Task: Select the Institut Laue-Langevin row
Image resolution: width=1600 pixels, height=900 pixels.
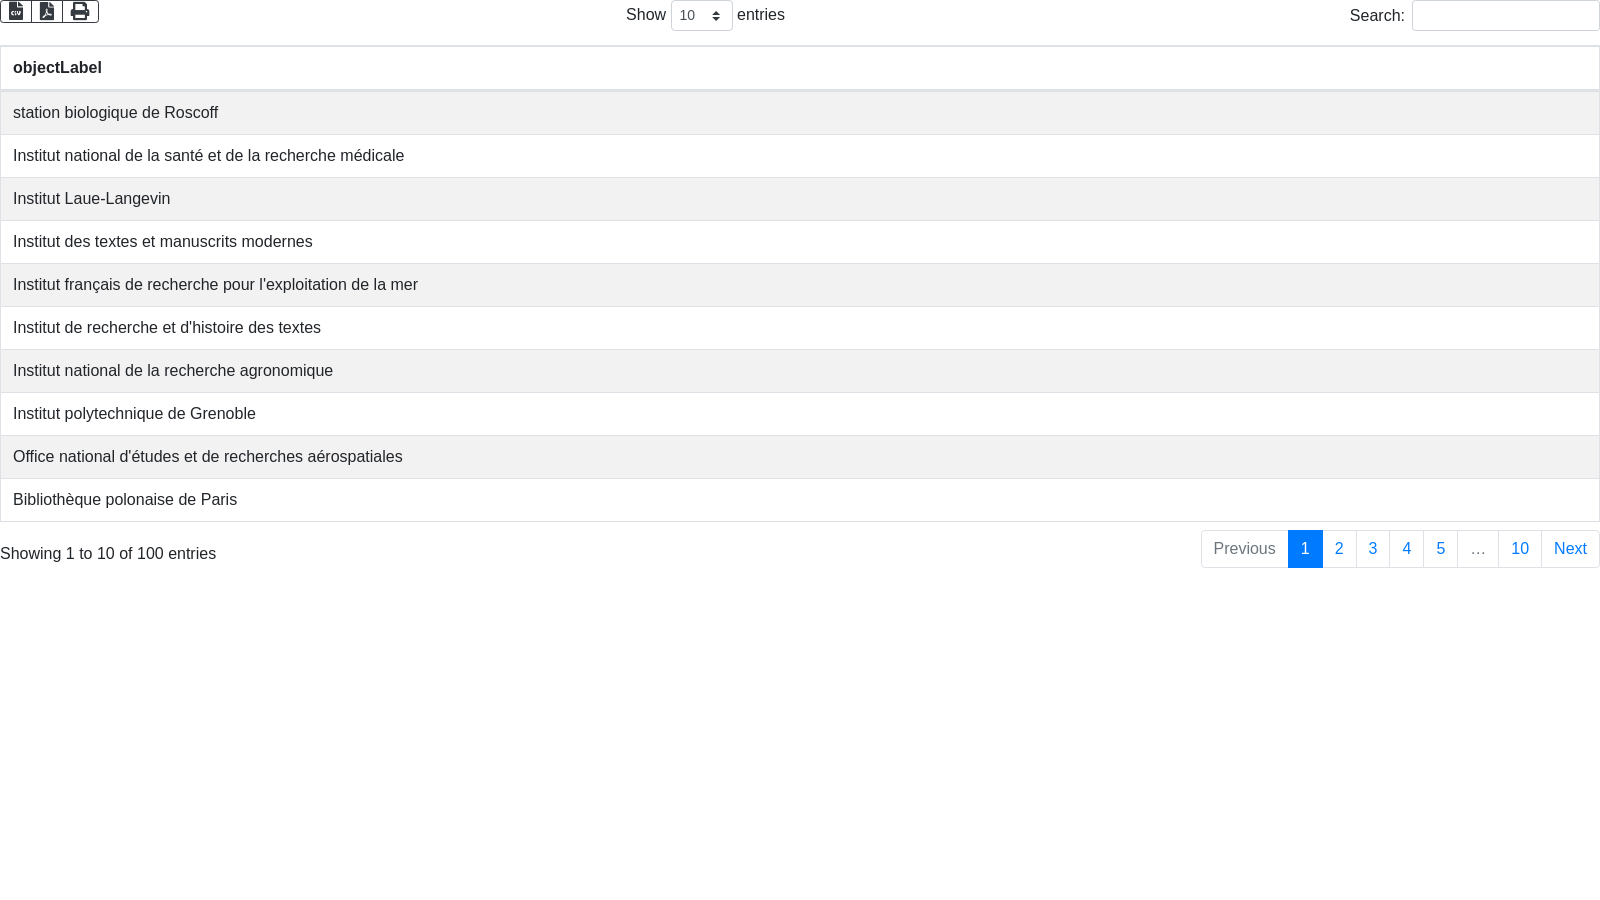Action: (92, 199)
